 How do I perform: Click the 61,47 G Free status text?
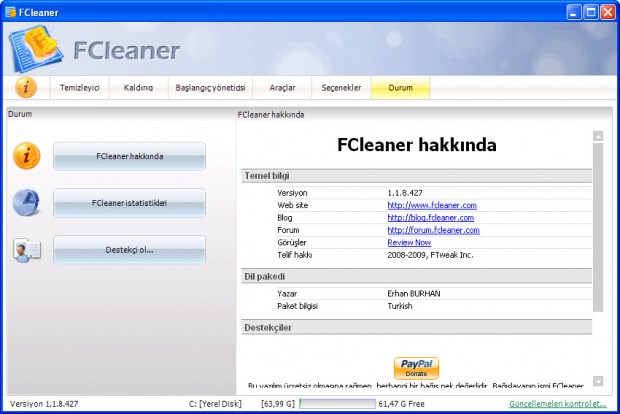[x=401, y=404]
